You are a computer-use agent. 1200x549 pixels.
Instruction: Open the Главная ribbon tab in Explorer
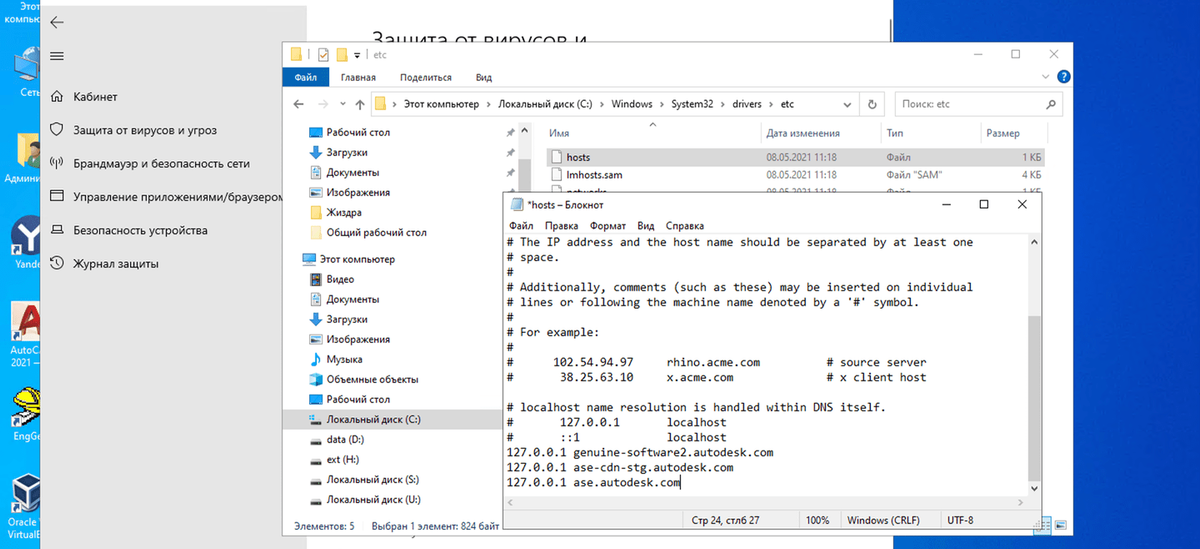point(358,77)
